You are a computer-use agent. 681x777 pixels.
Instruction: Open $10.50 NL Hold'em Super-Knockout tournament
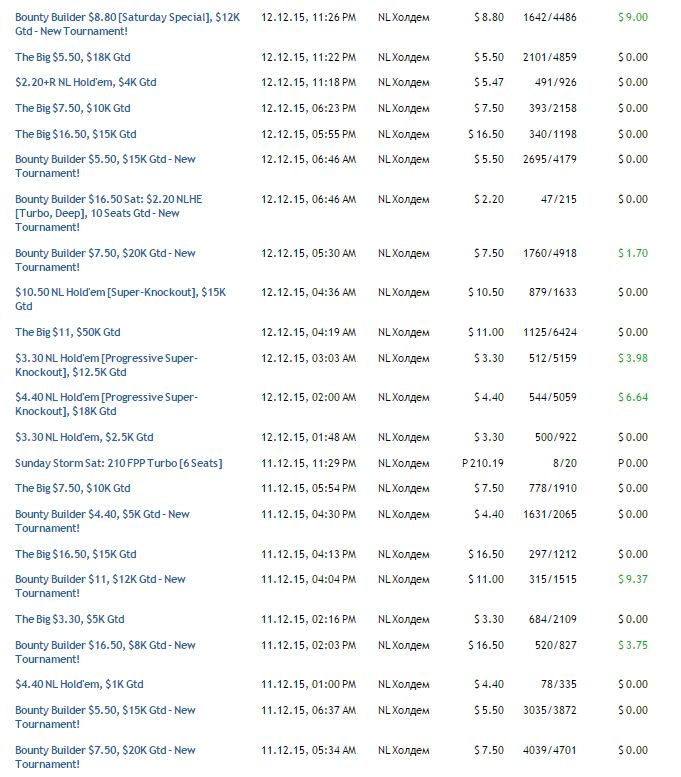120,292
